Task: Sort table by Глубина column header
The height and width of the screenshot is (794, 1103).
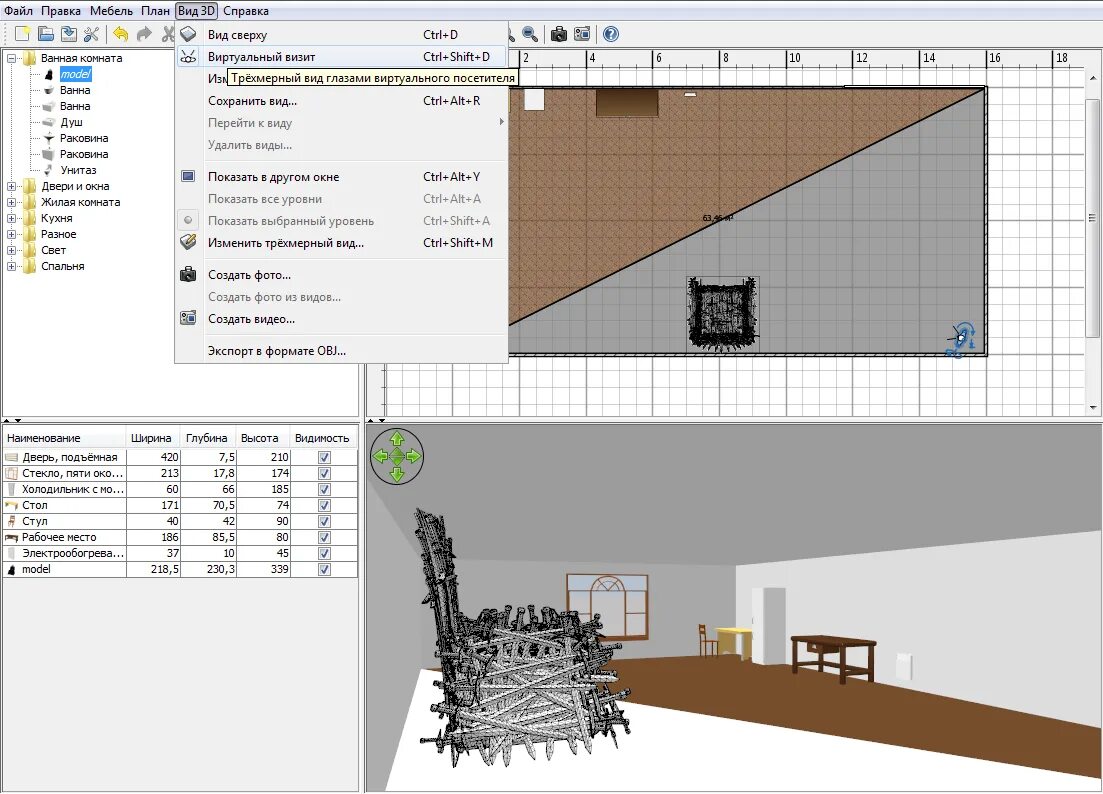Action: click(x=208, y=438)
